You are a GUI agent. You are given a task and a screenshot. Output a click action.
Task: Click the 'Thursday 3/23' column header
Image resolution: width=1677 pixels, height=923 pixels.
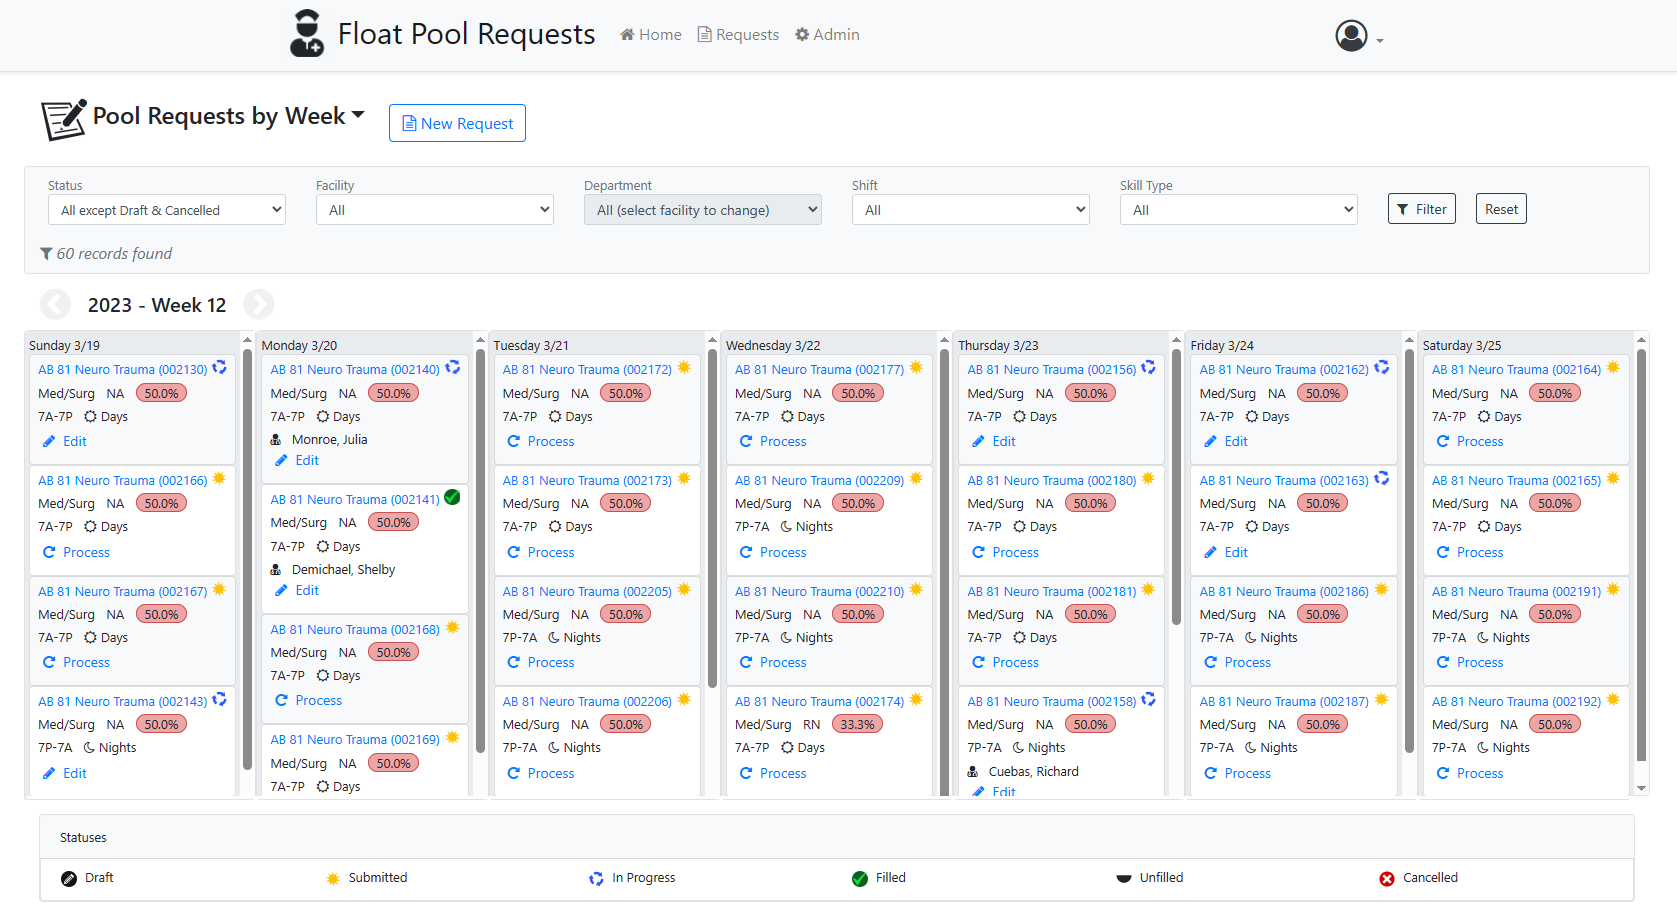click(998, 345)
